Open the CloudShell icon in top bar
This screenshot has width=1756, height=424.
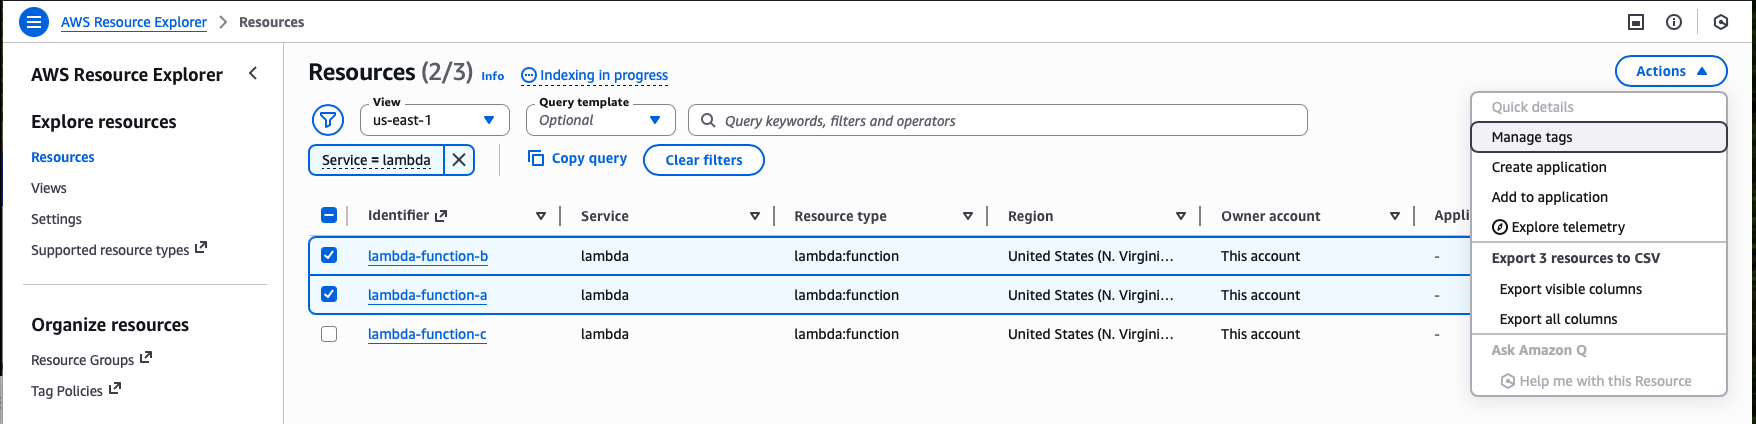coord(1636,22)
